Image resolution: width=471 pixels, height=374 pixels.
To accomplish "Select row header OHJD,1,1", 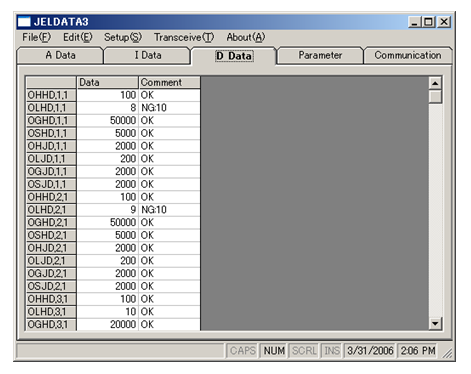I will click(51, 146).
